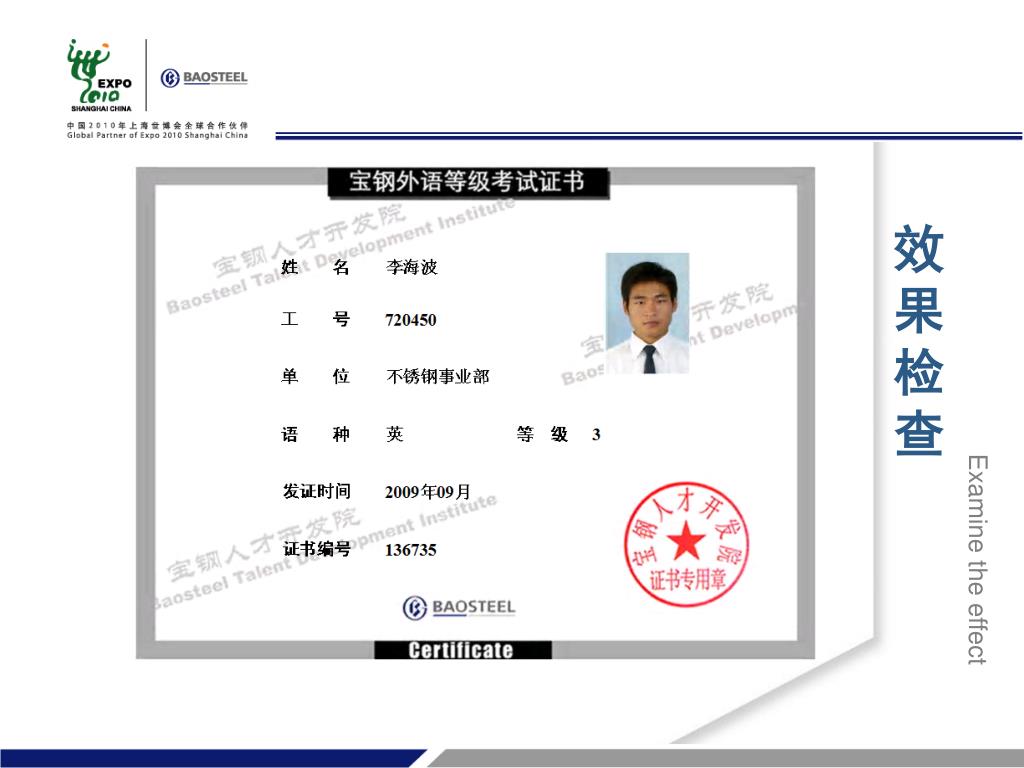Click the 证书编号 label
Image resolution: width=1024 pixels, height=768 pixels.
point(316,549)
